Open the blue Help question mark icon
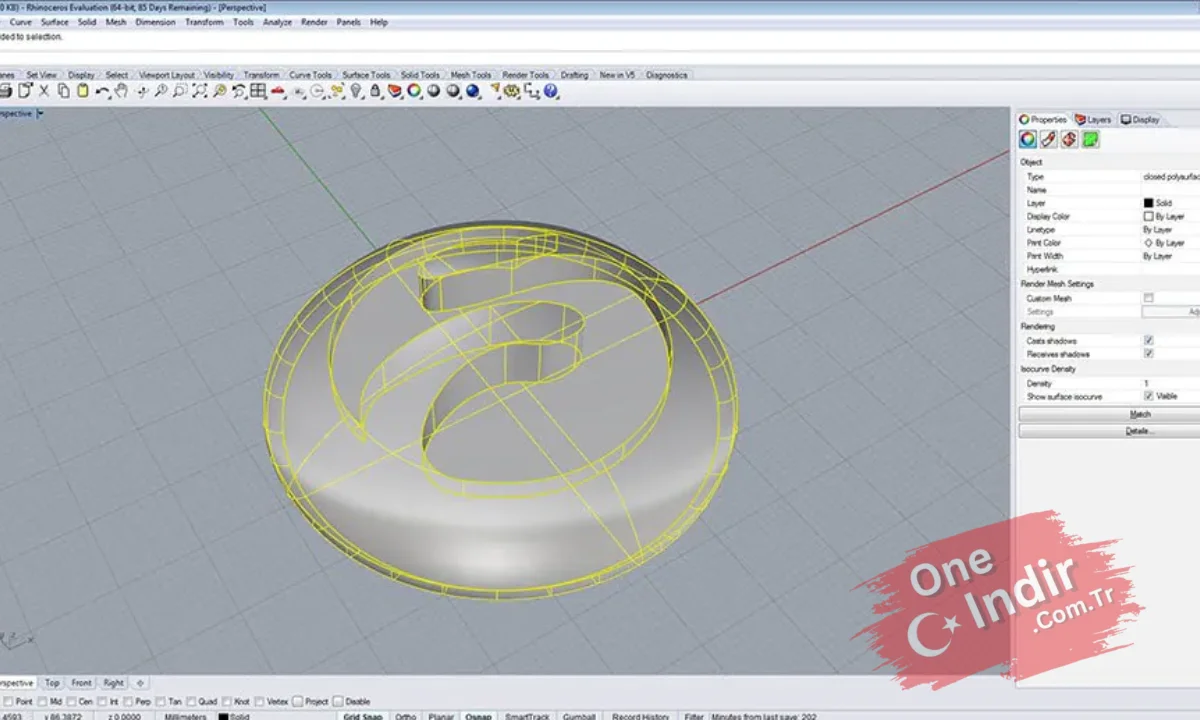 551,91
